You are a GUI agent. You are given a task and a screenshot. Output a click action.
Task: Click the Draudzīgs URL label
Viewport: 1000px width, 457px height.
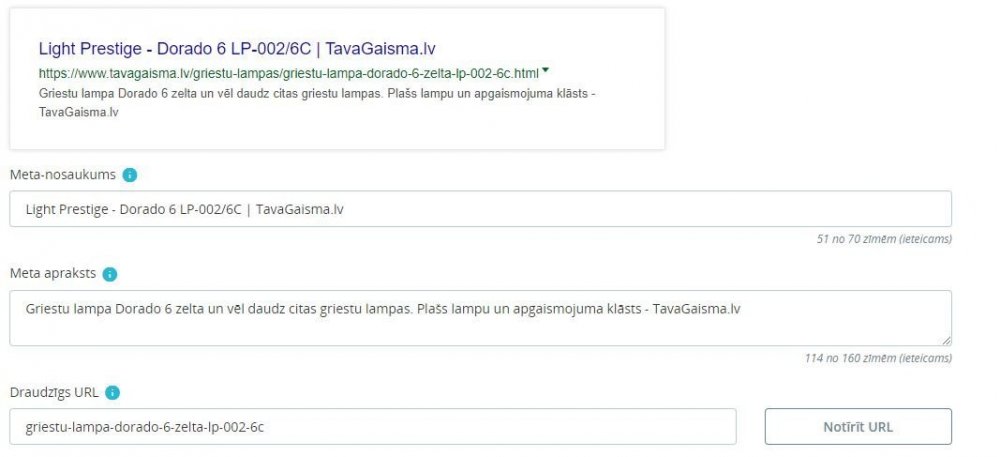54,393
